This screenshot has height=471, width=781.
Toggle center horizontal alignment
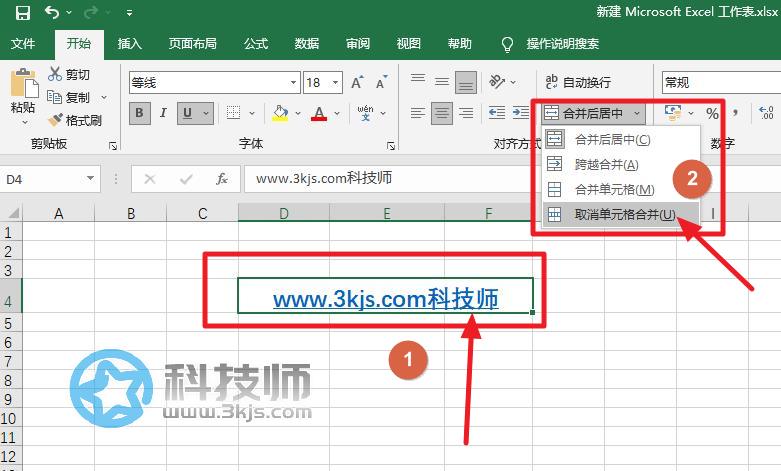pos(442,113)
